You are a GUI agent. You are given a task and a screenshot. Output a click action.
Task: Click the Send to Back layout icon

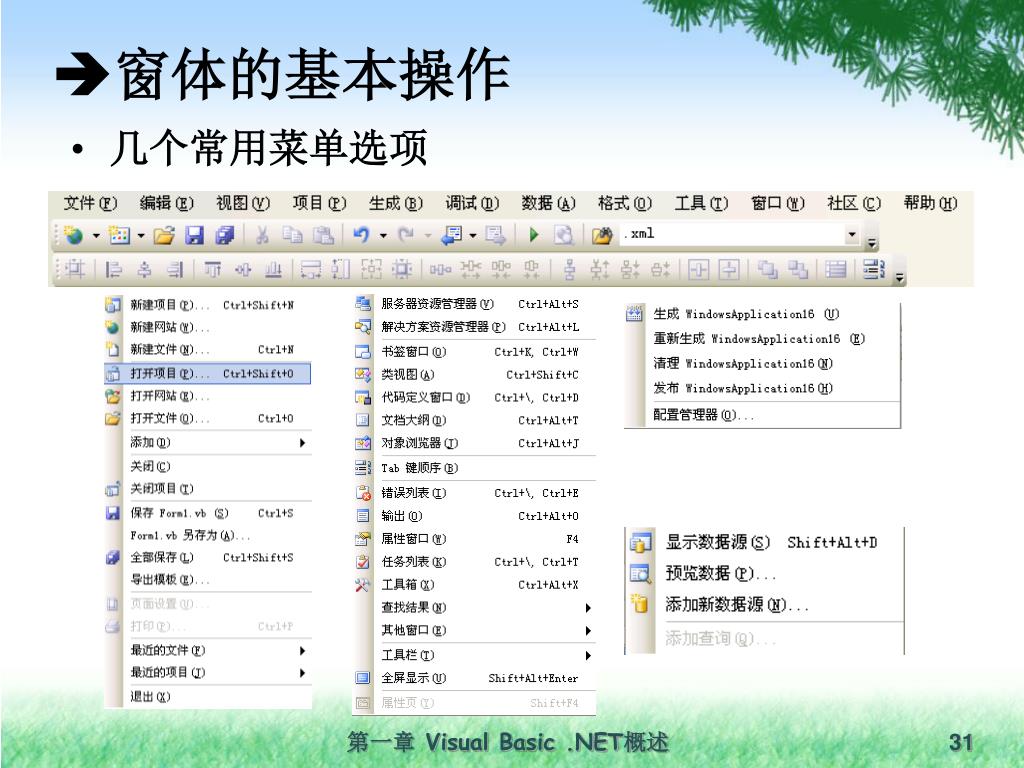(x=797, y=269)
